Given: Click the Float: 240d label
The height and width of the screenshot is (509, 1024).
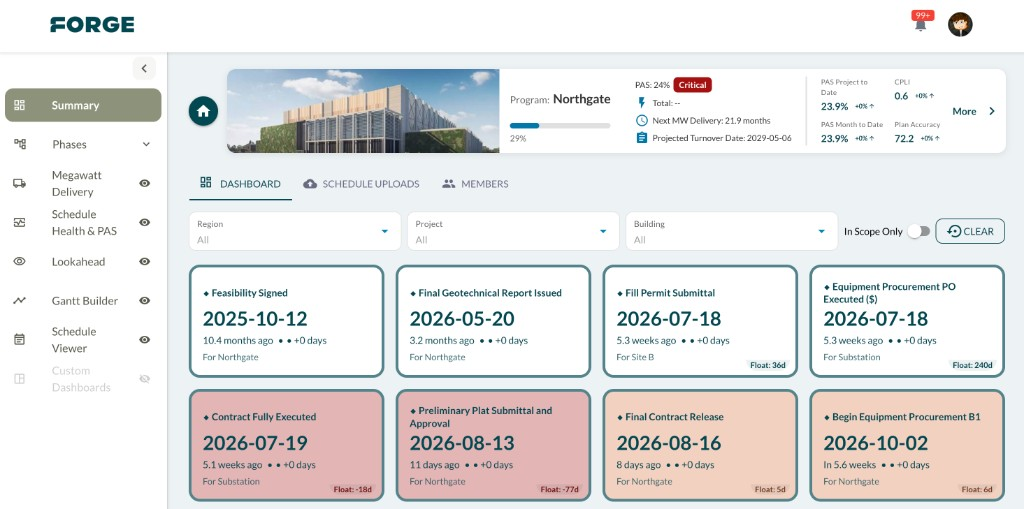Looking at the screenshot, I should click(974, 365).
